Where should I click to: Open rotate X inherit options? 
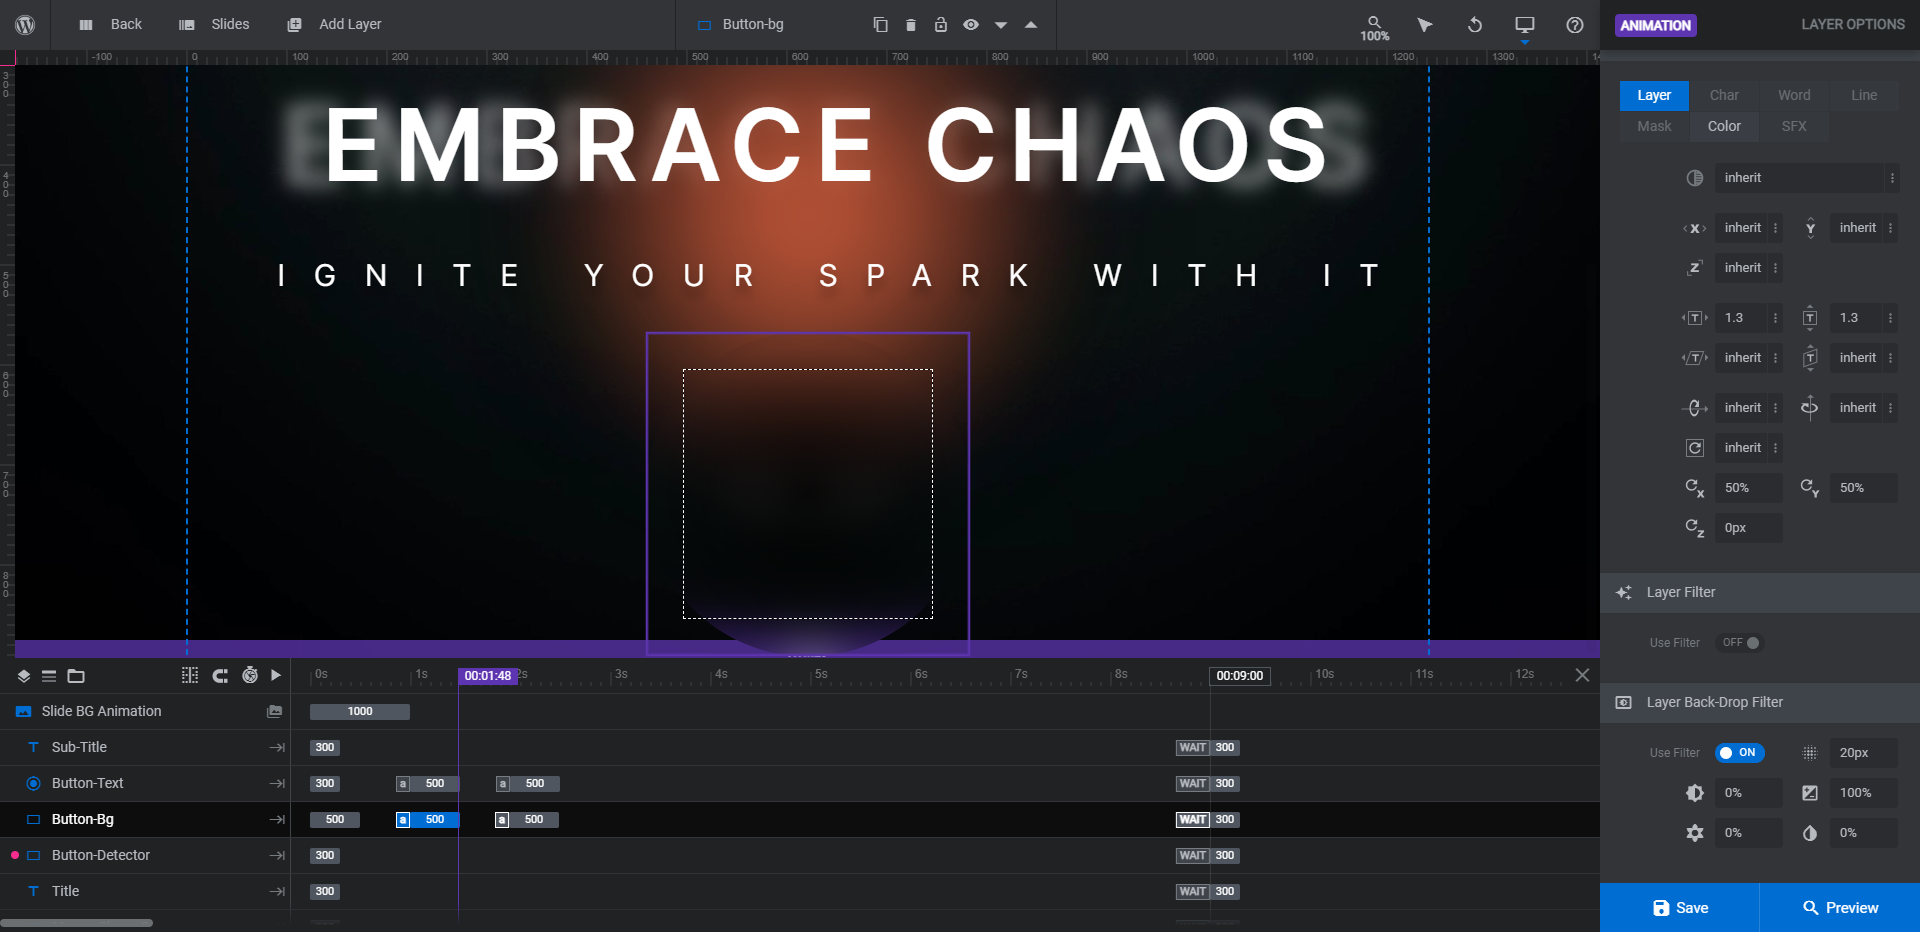click(1776, 408)
